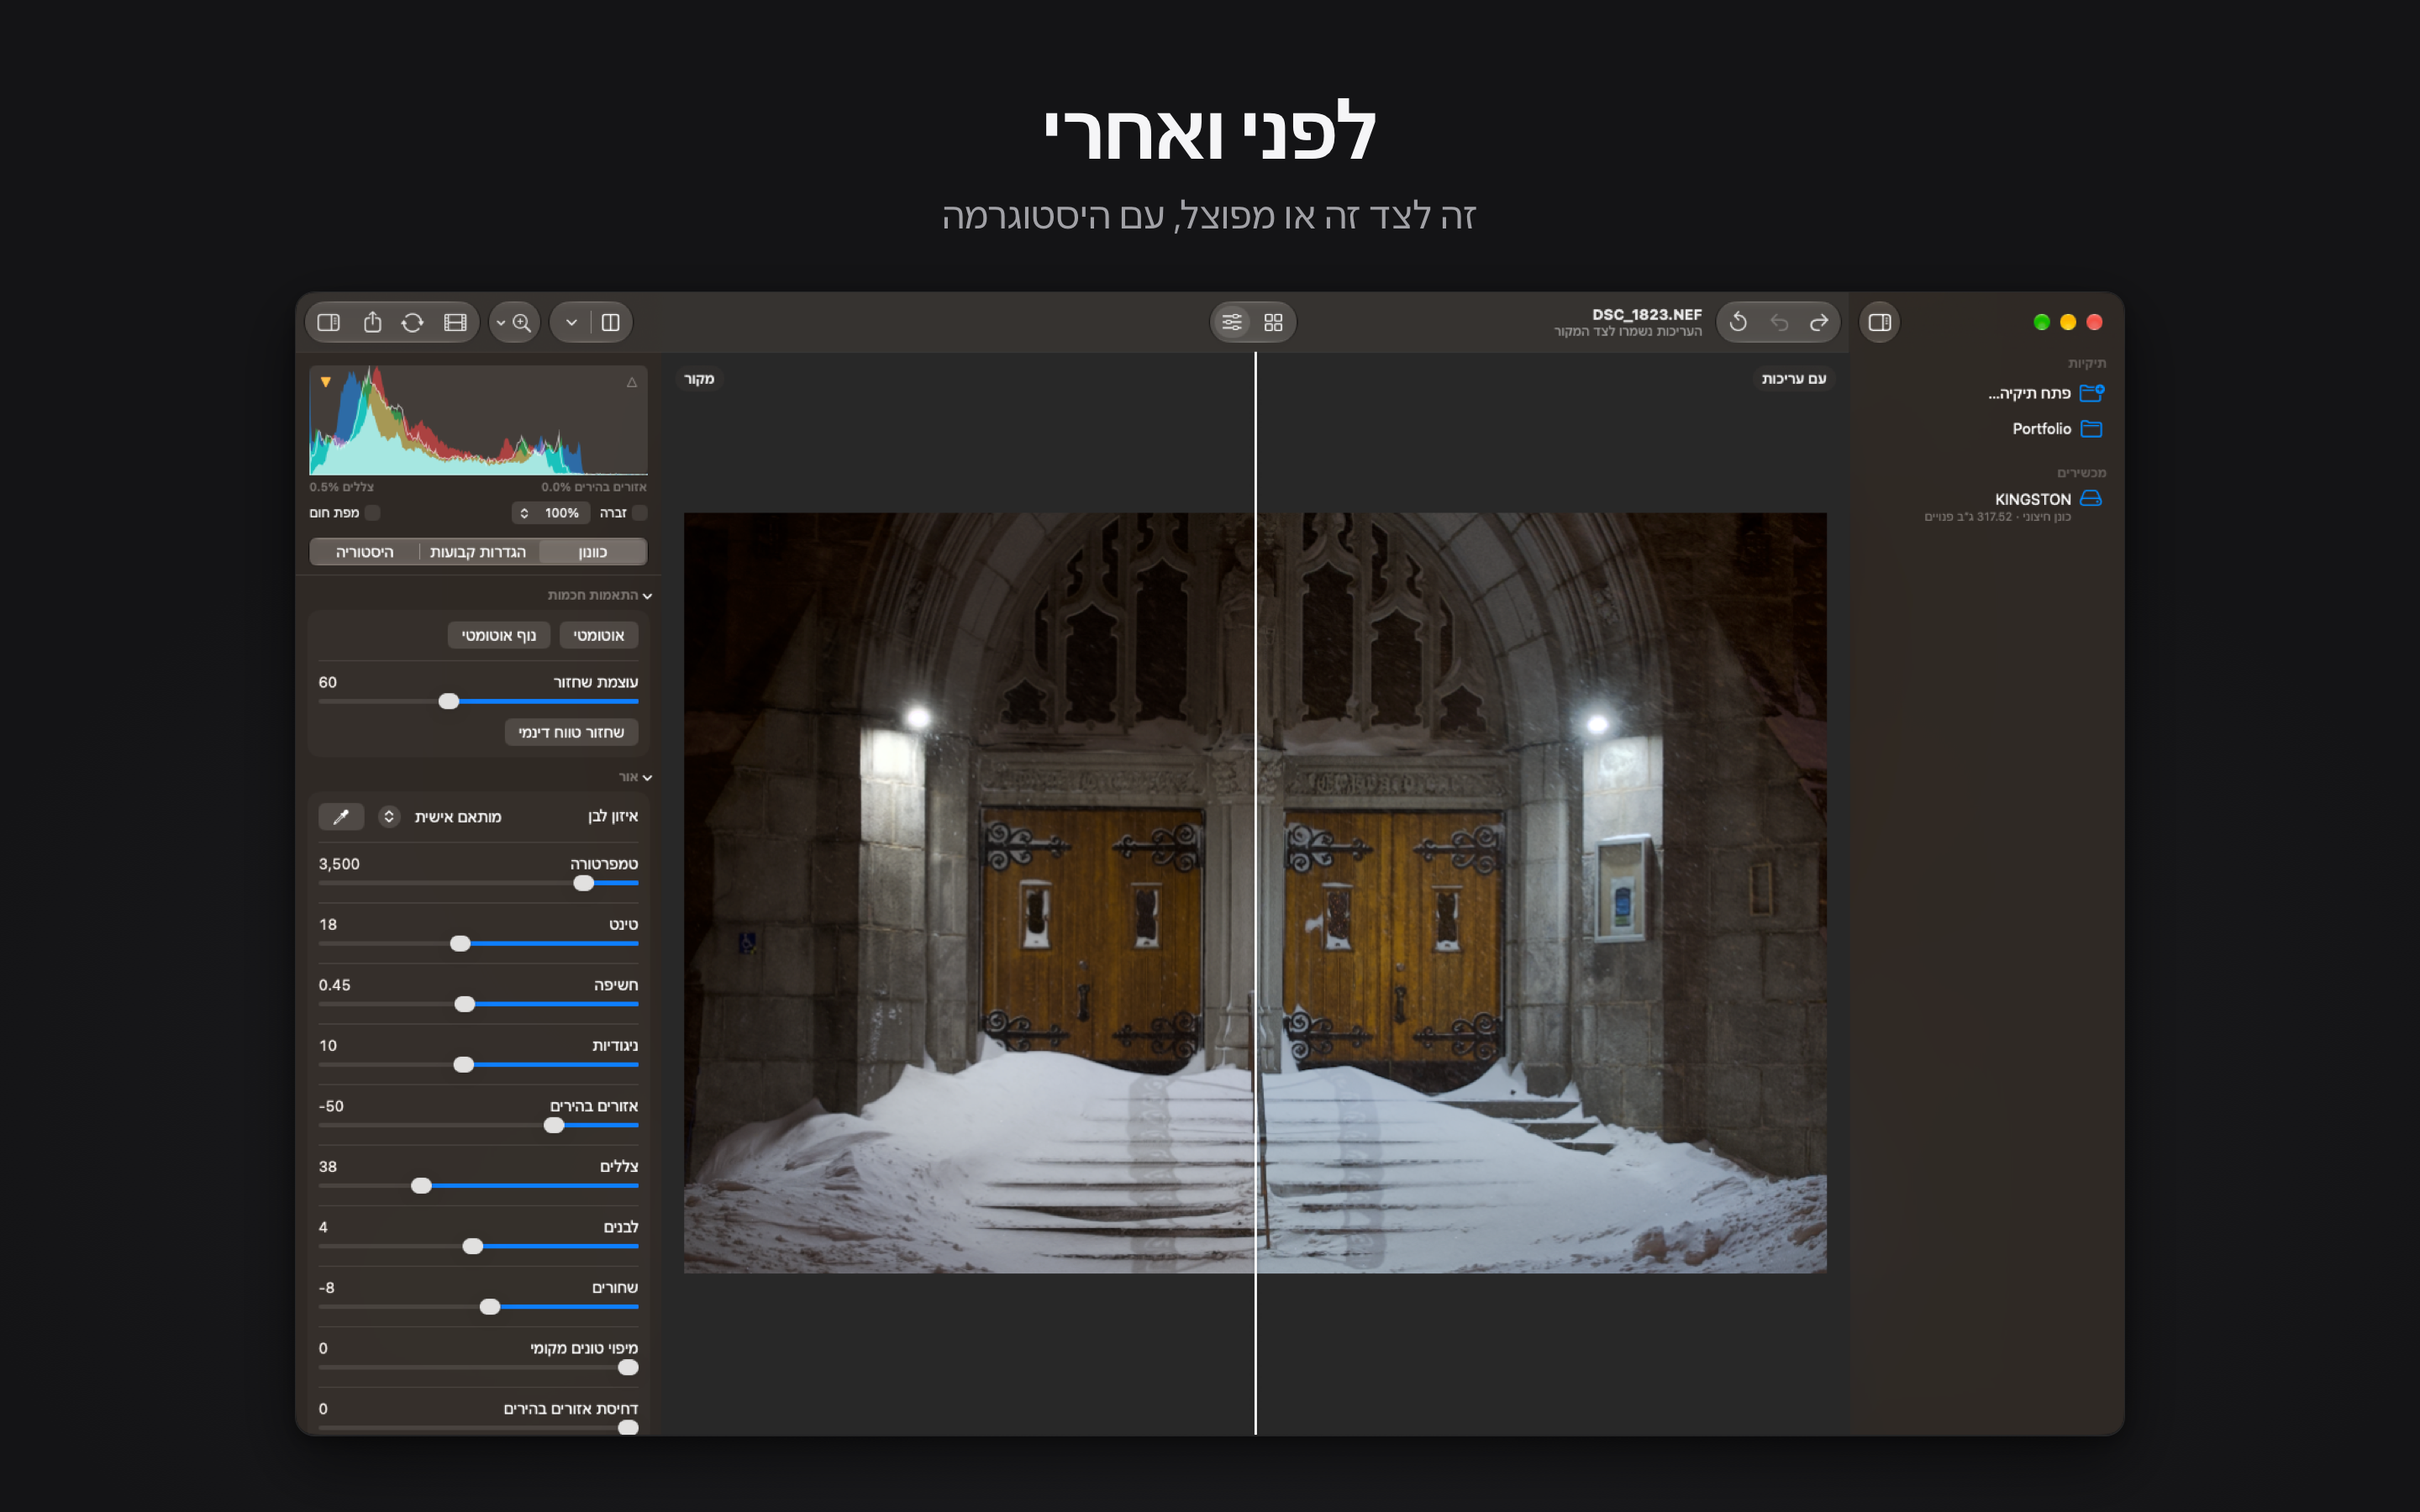2420x1512 pixels.
Task: Select the הגדרות קבועות tab
Action: tap(478, 552)
